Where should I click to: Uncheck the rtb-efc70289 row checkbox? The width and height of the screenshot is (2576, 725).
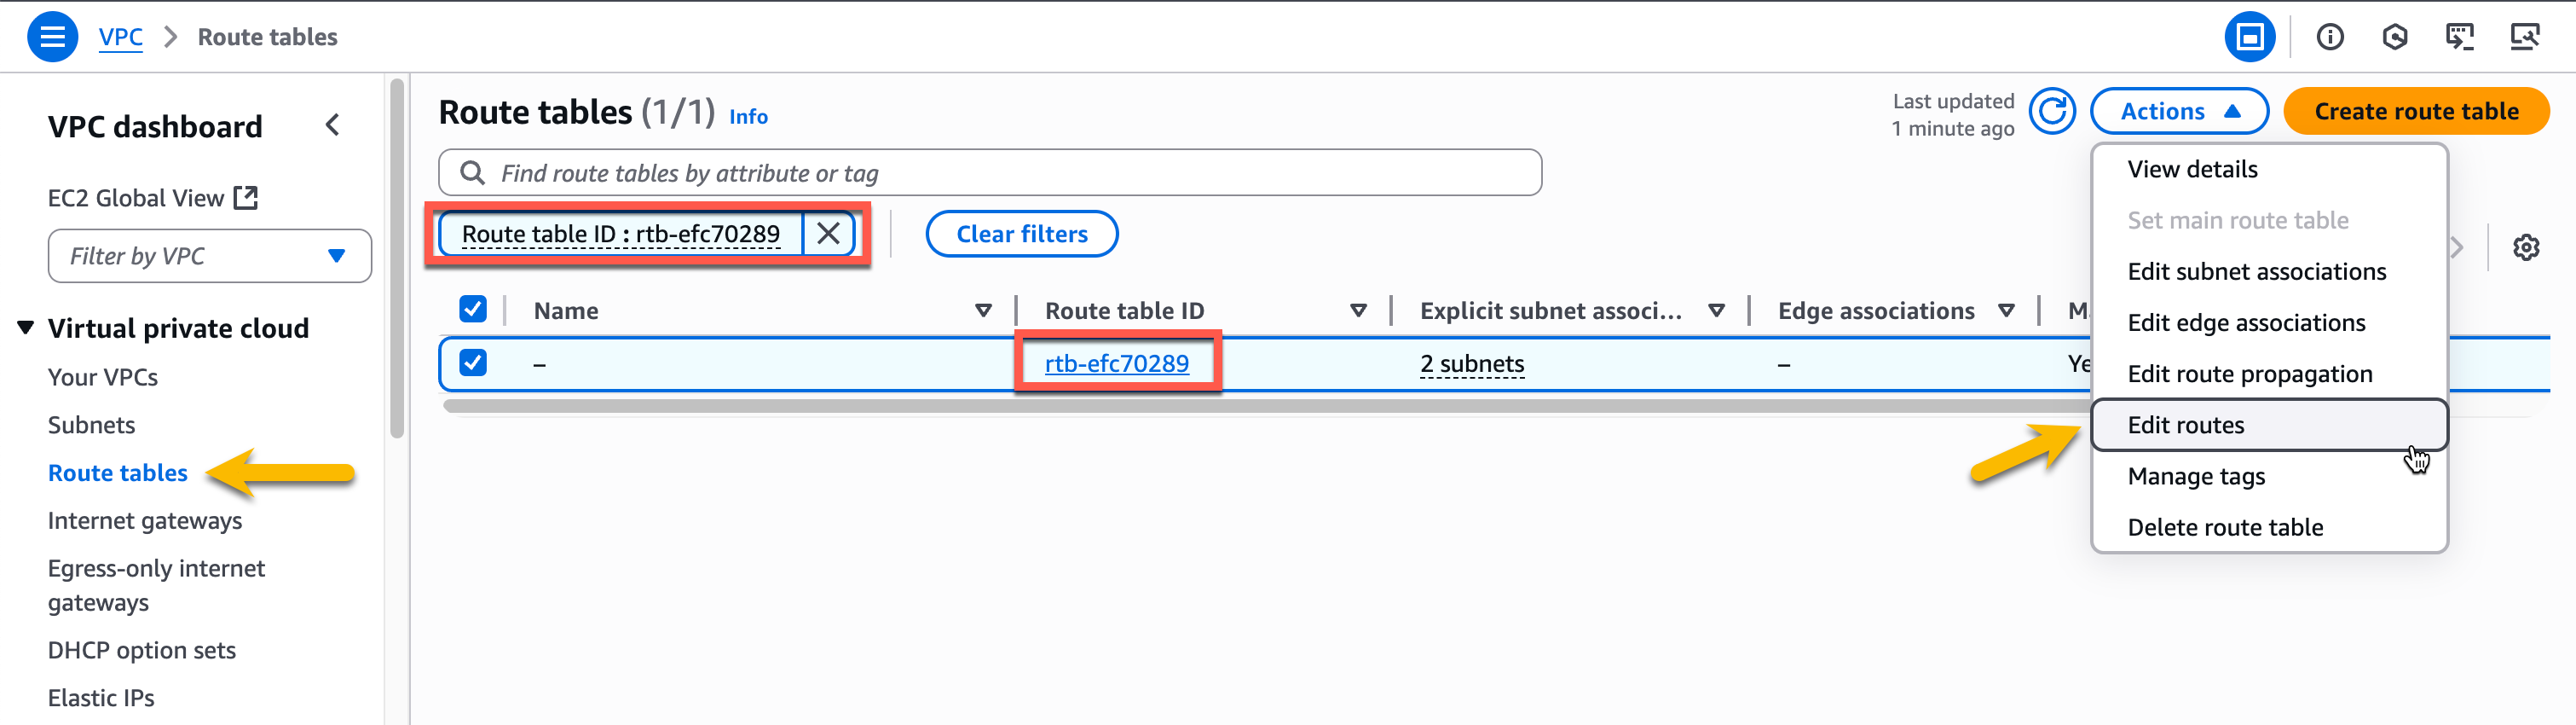click(x=473, y=363)
